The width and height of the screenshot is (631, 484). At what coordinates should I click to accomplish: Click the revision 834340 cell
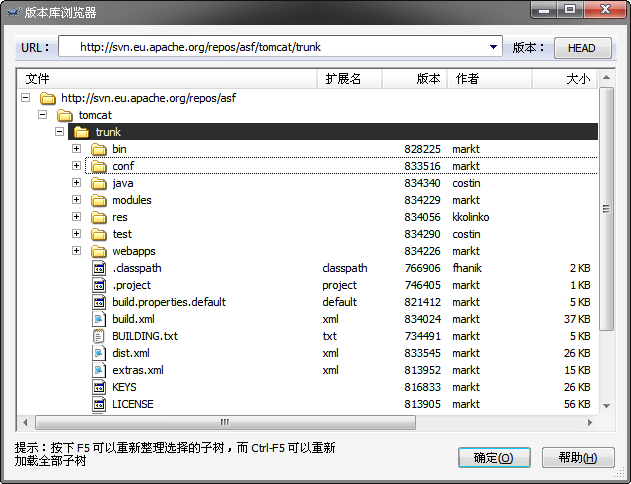(x=422, y=183)
